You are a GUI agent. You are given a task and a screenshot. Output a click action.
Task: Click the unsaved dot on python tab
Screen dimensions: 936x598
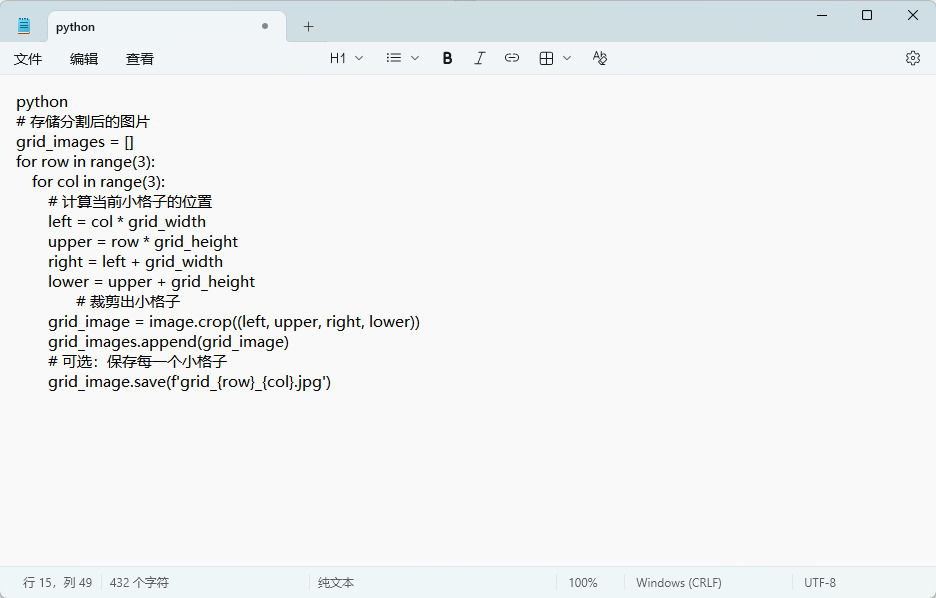pos(265,26)
